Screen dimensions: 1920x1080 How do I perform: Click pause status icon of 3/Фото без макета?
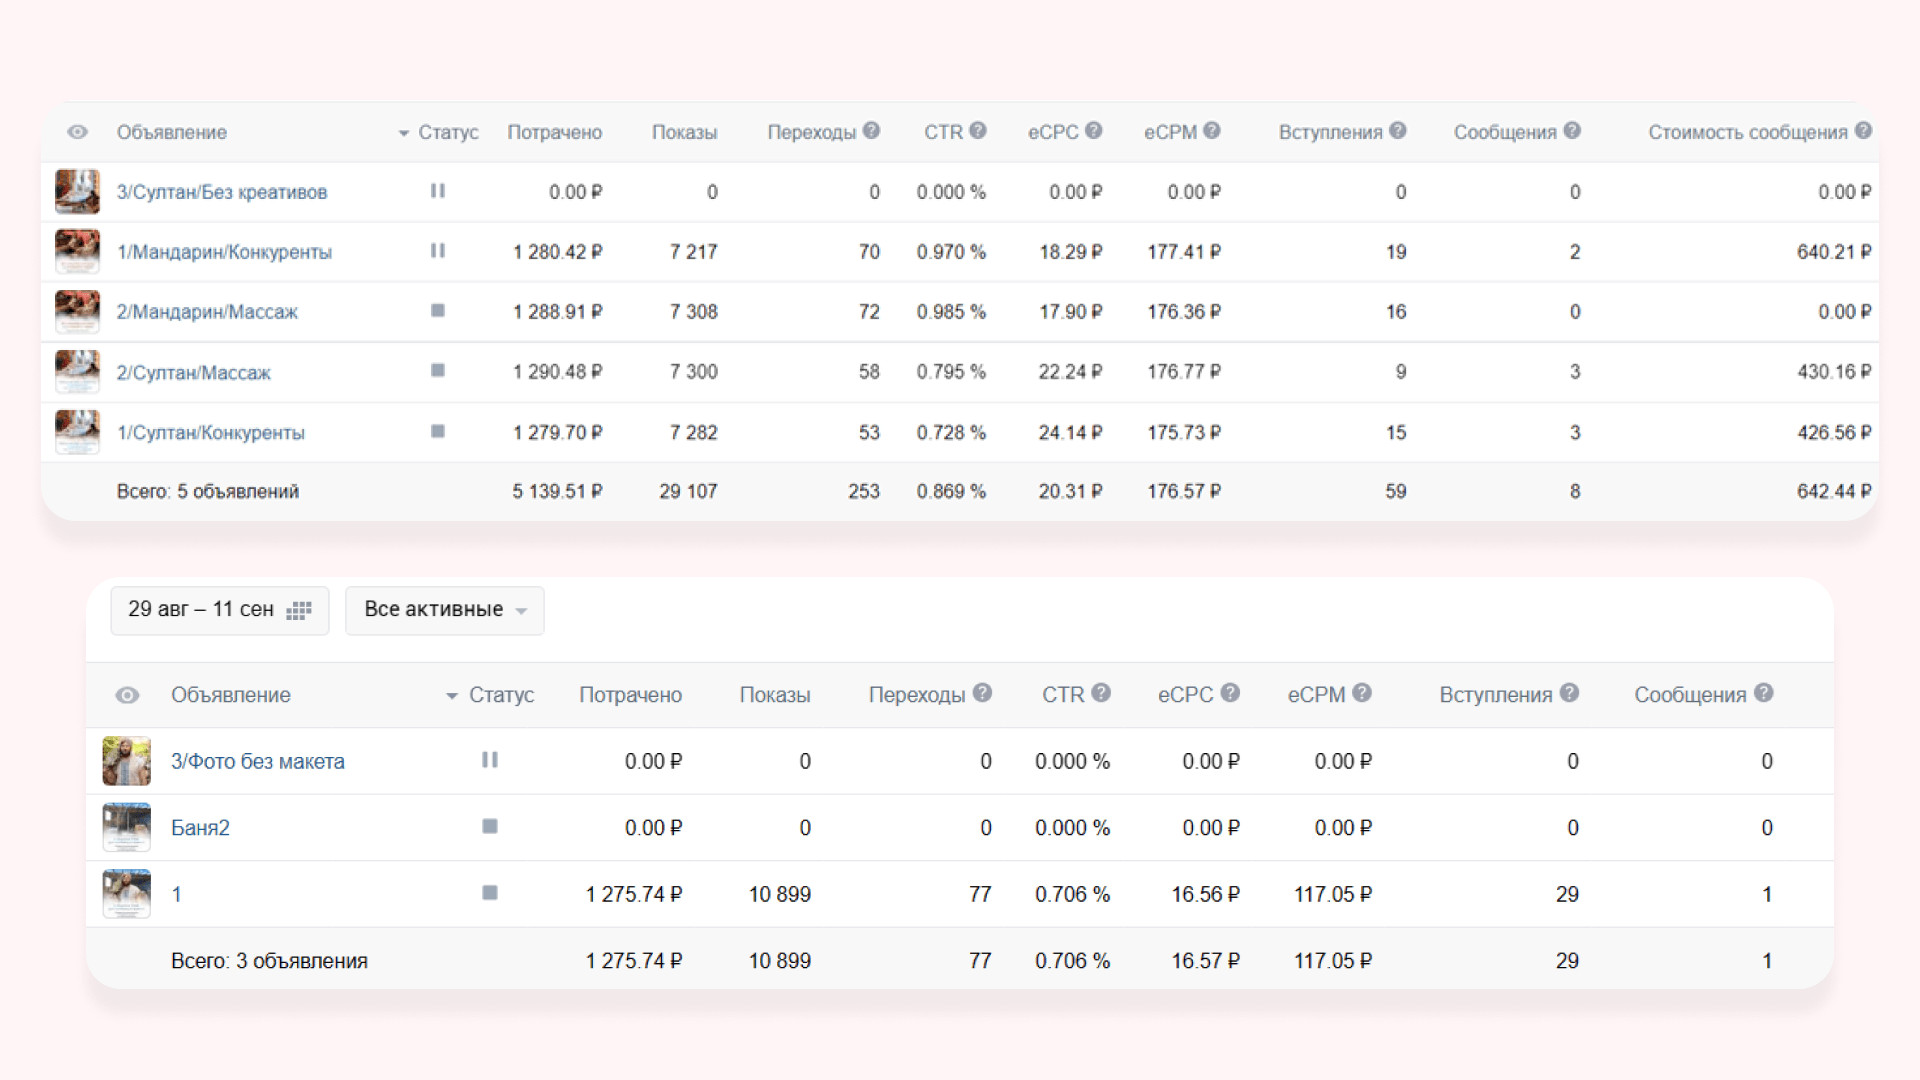click(x=490, y=760)
